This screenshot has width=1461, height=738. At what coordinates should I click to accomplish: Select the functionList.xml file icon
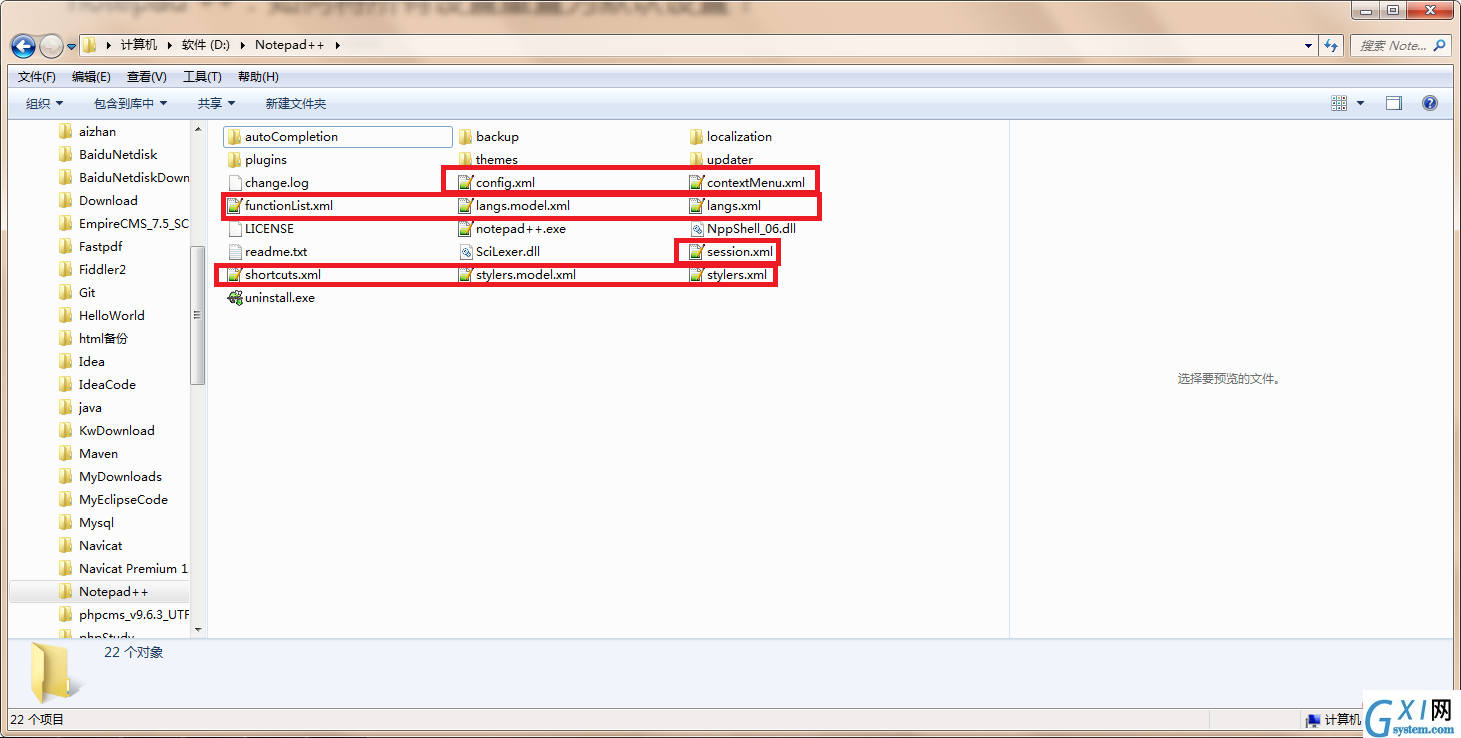(x=234, y=206)
